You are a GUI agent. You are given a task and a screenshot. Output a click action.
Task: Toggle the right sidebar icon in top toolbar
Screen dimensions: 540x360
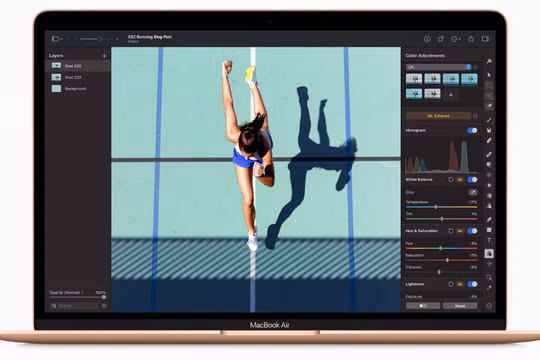(x=485, y=39)
